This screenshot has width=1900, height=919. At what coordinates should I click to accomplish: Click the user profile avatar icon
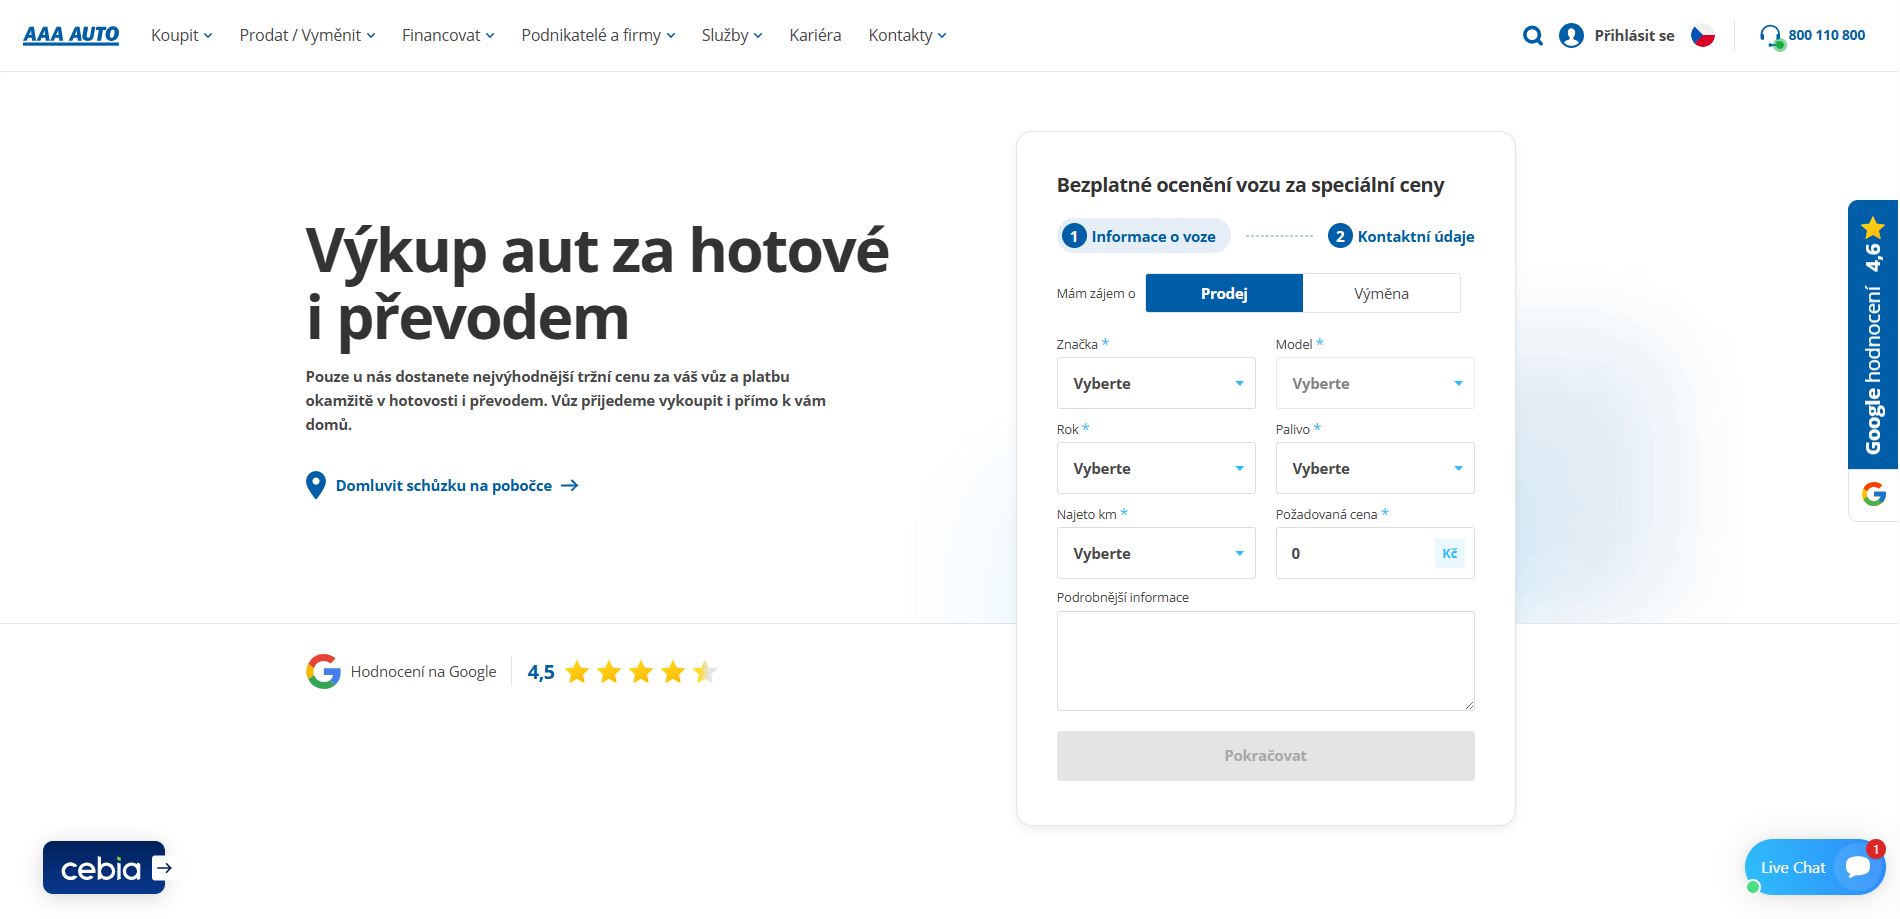coord(1571,36)
